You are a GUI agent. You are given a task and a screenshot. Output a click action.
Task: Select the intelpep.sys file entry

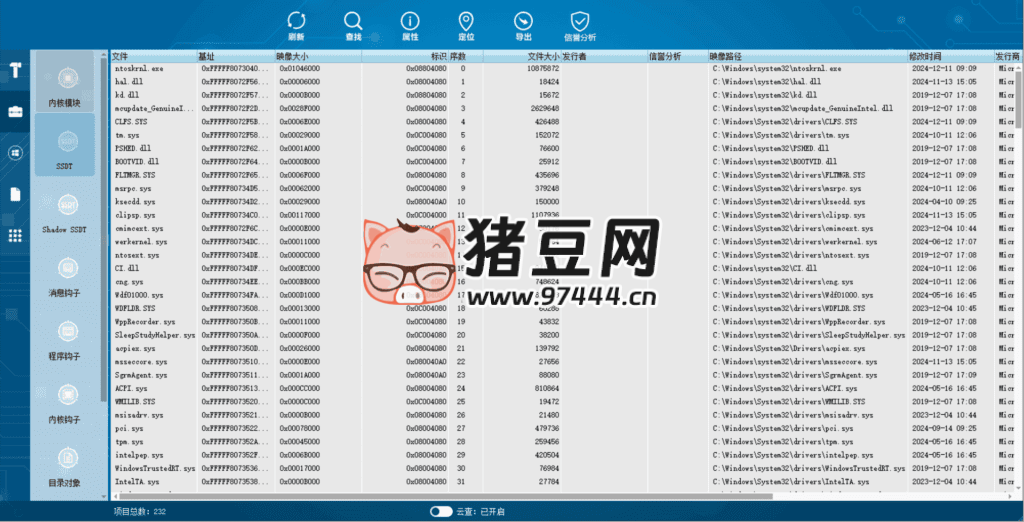pyautogui.click(x=138, y=455)
